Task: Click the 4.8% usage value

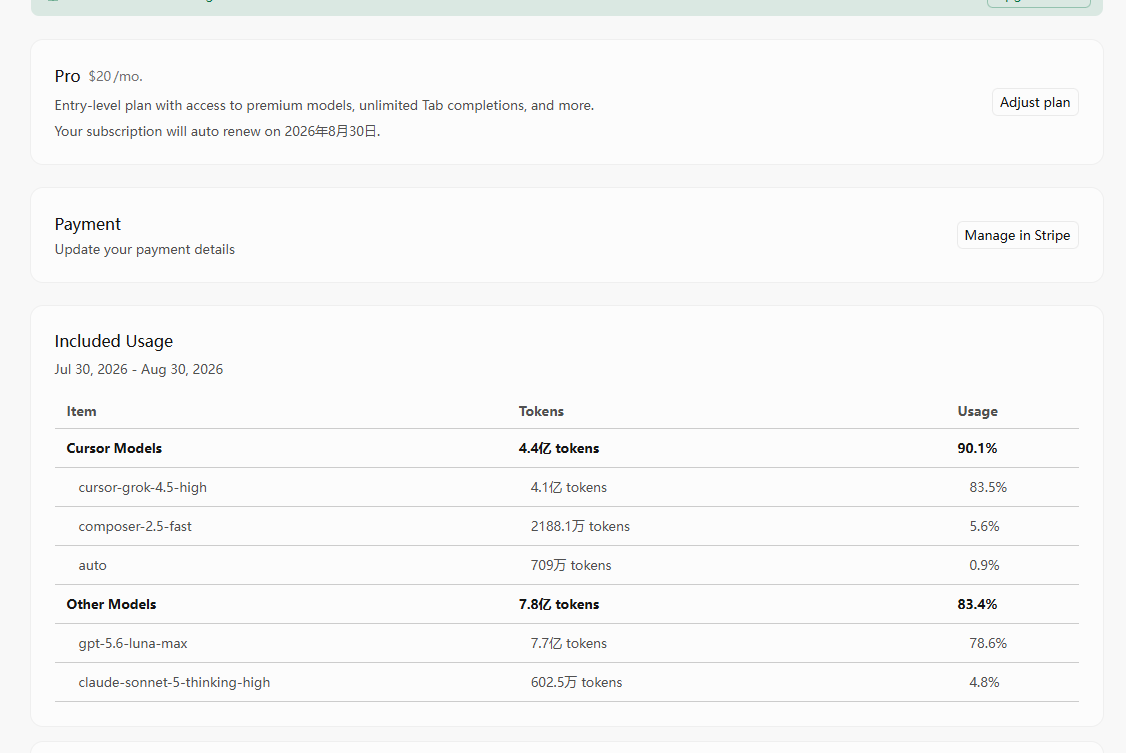Action: [x=985, y=682]
